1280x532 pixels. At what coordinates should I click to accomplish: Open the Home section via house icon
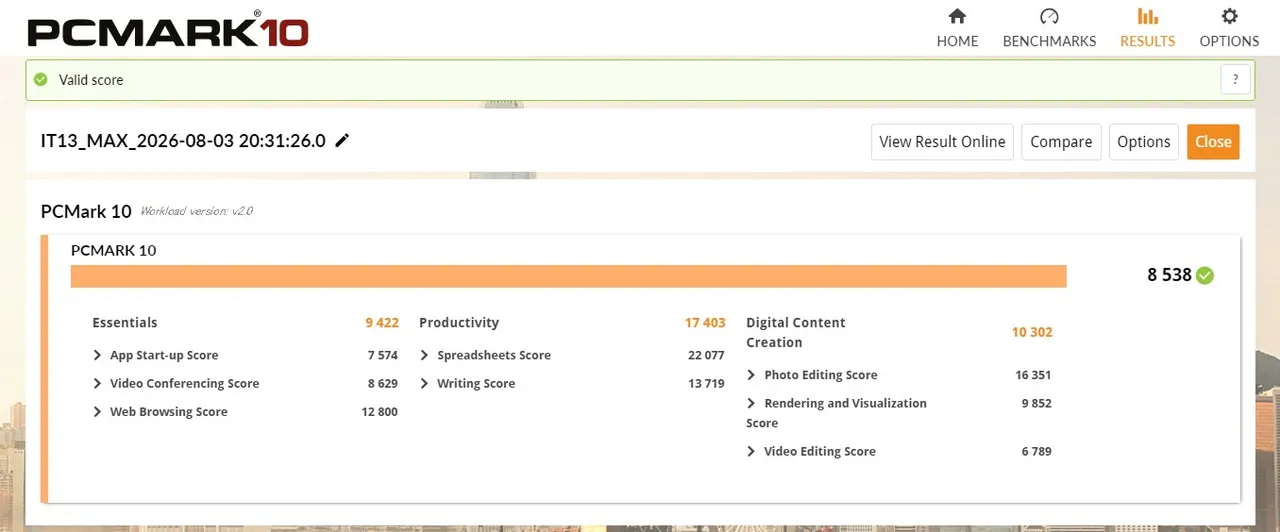pos(957,16)
